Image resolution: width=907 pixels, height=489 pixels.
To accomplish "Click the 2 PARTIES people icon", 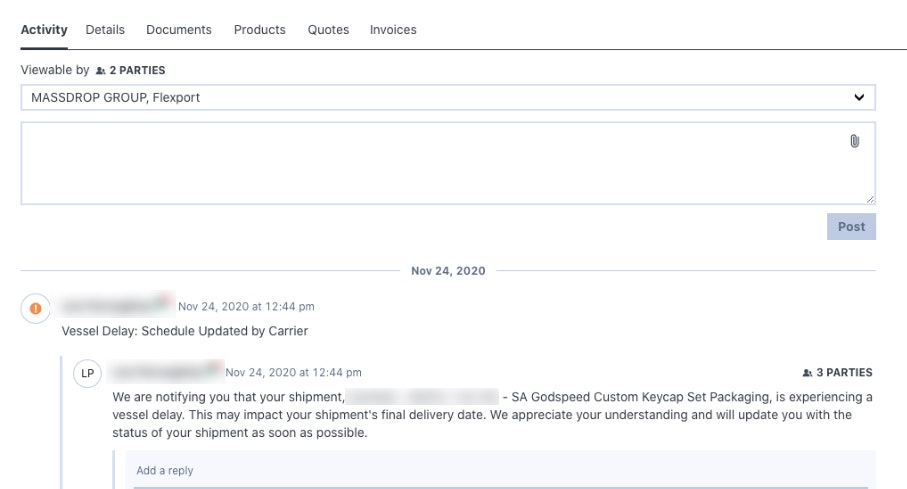I will point(100,71).
